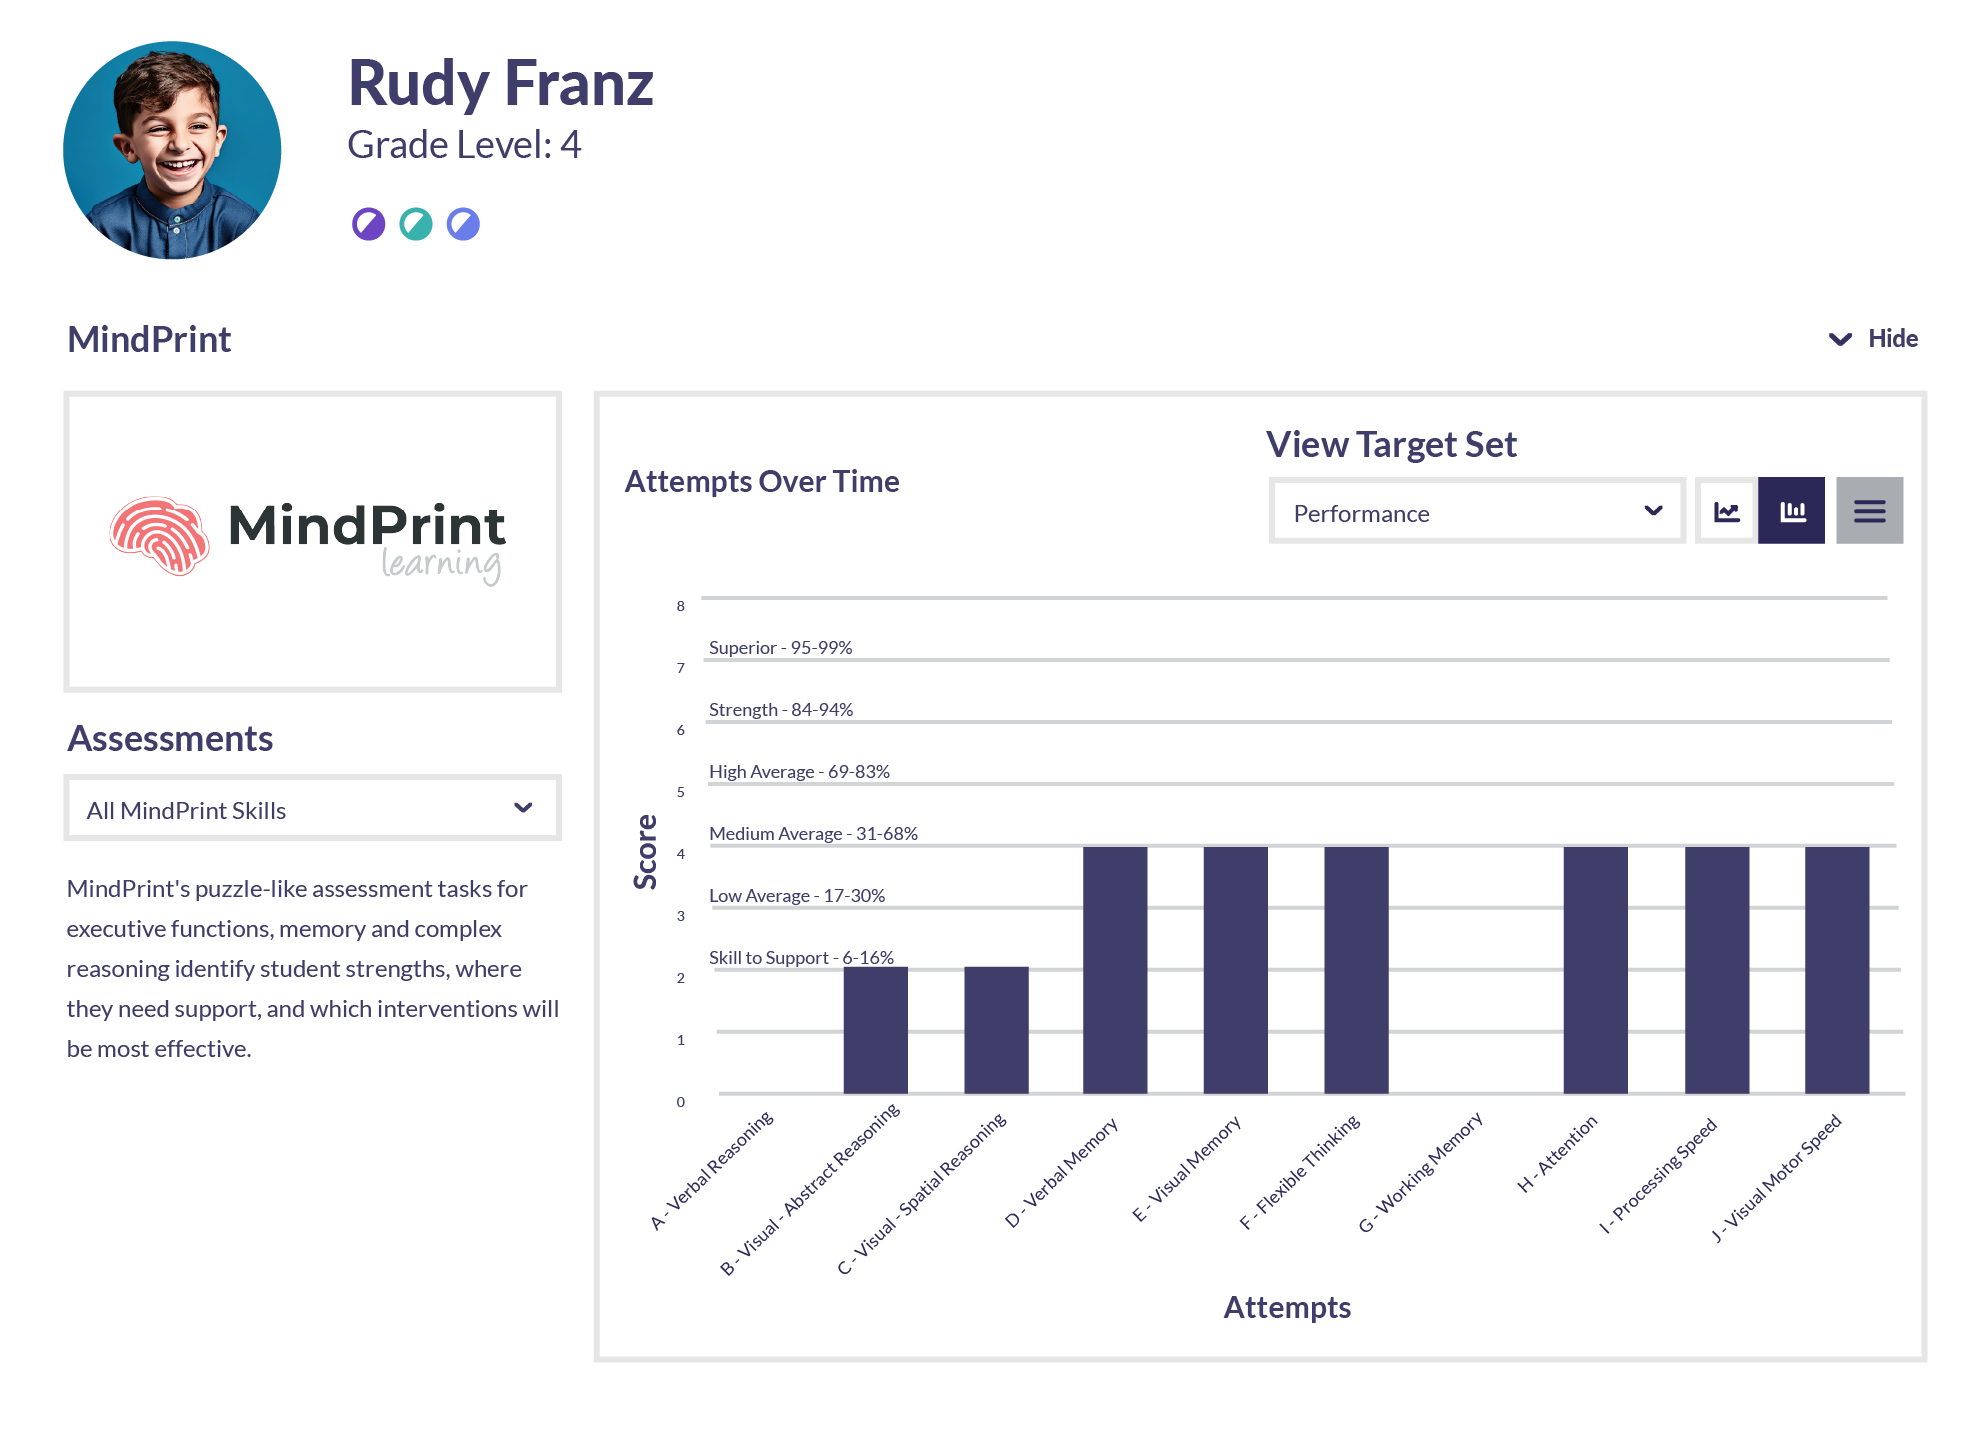Open the Performance target set dropdown

pyautogui.click(x=1477, y=512)
